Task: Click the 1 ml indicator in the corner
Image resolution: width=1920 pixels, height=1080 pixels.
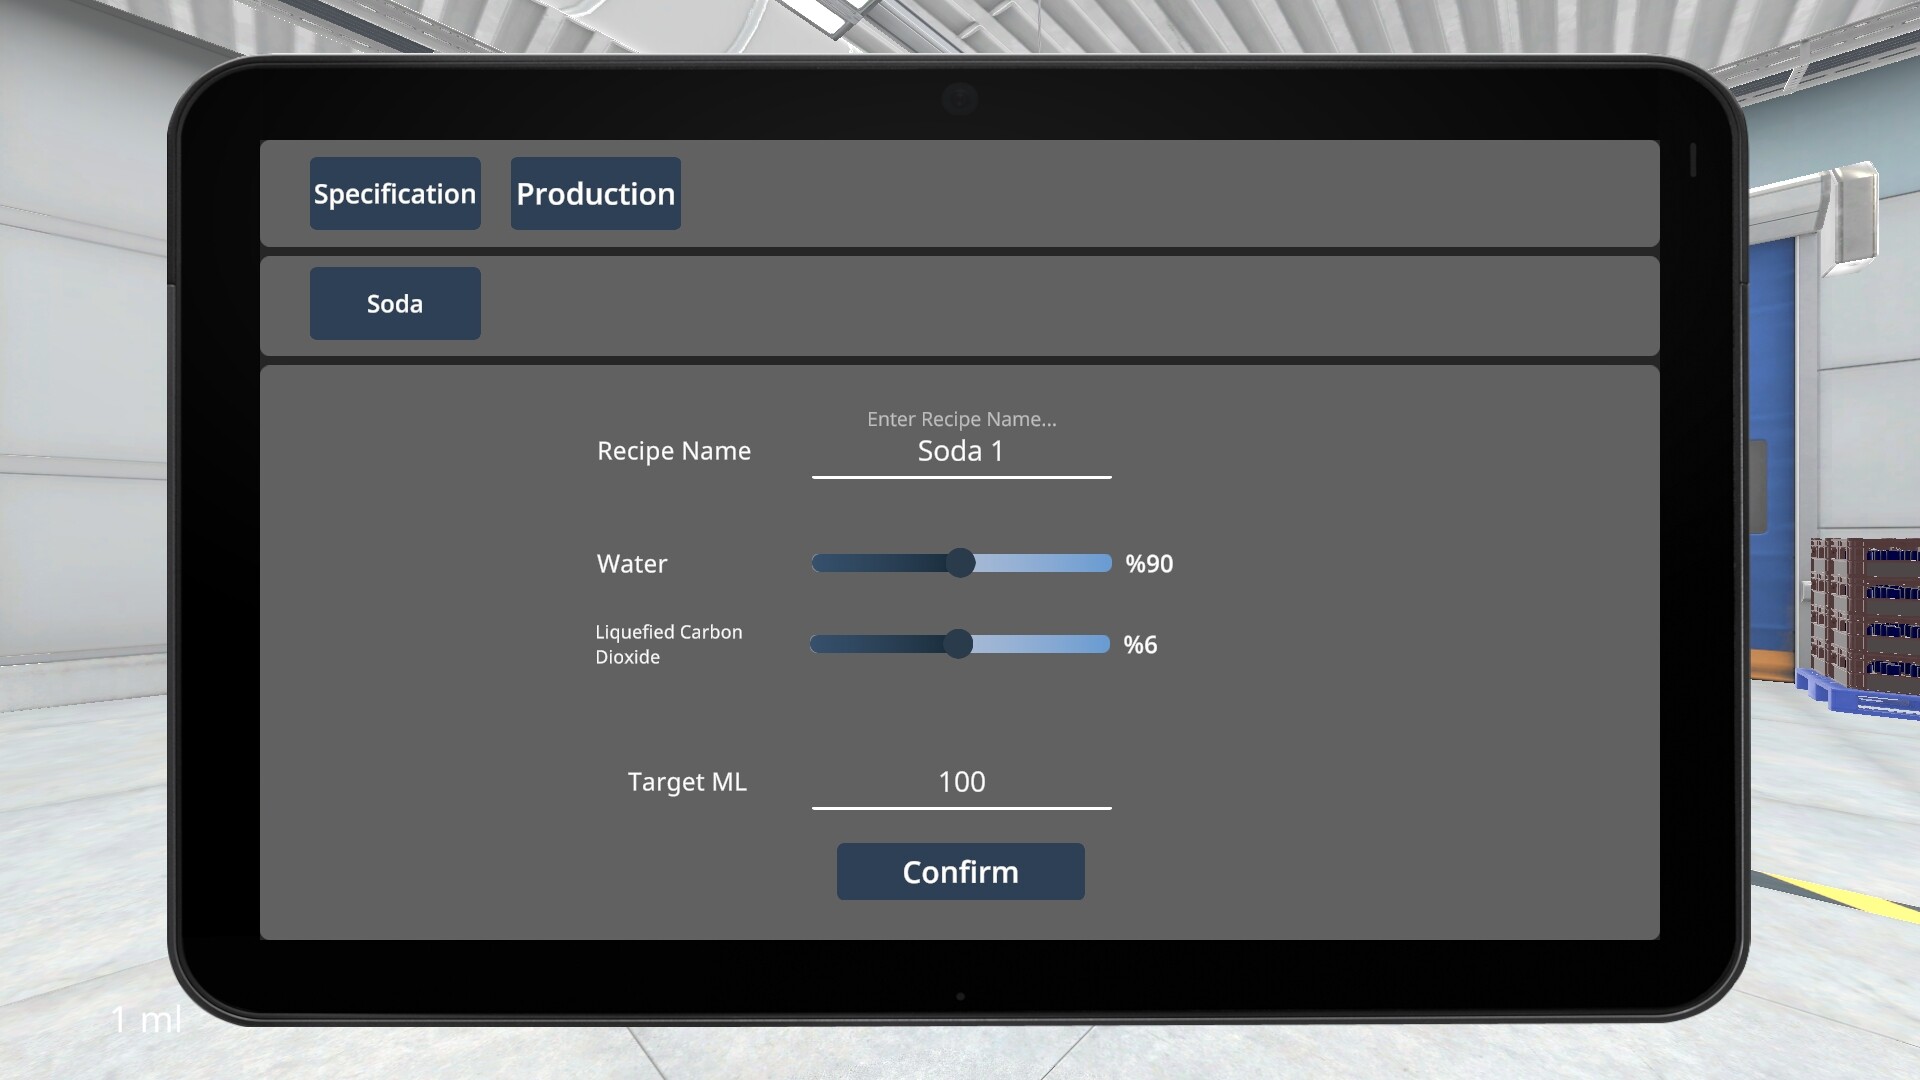Action: 146,1018
